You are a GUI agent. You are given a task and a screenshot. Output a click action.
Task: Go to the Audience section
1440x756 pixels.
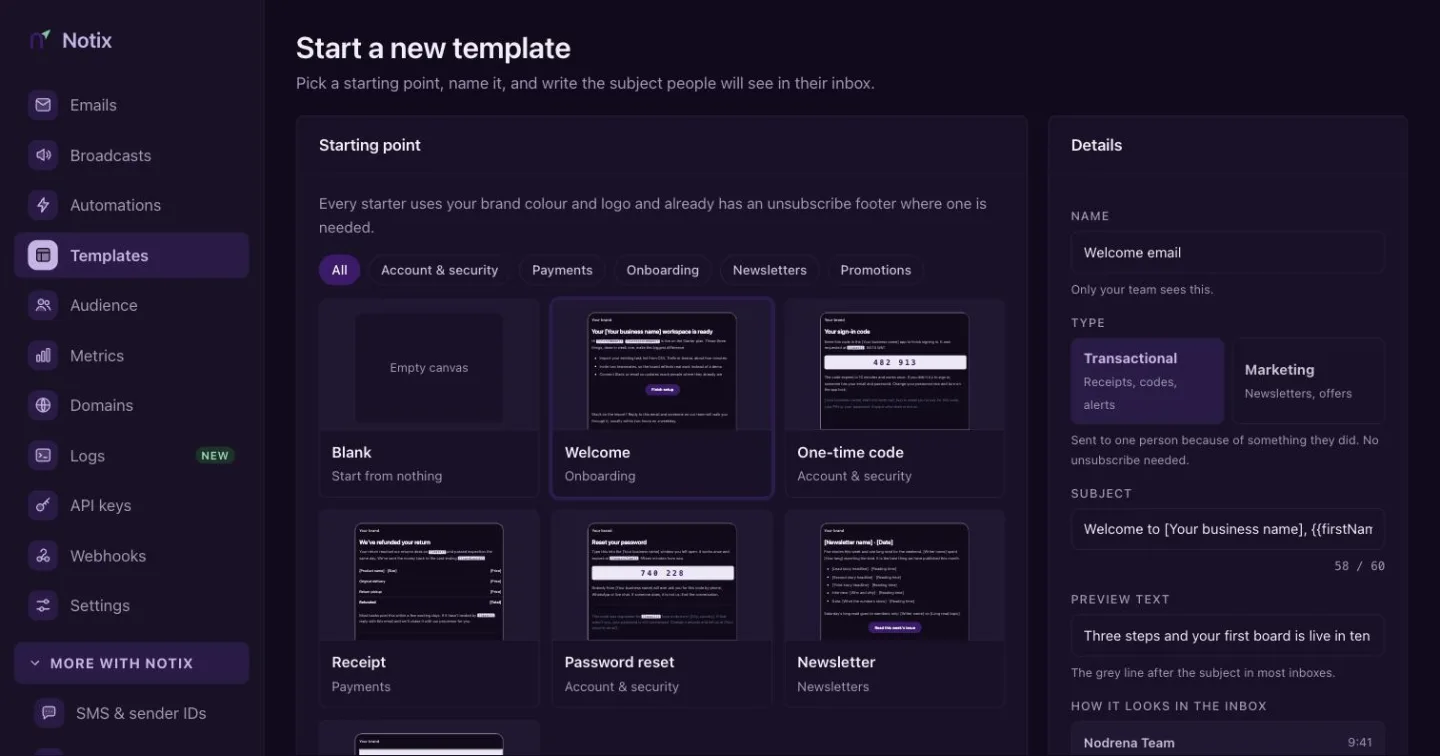pyautogui.click(x=131, y=305)
